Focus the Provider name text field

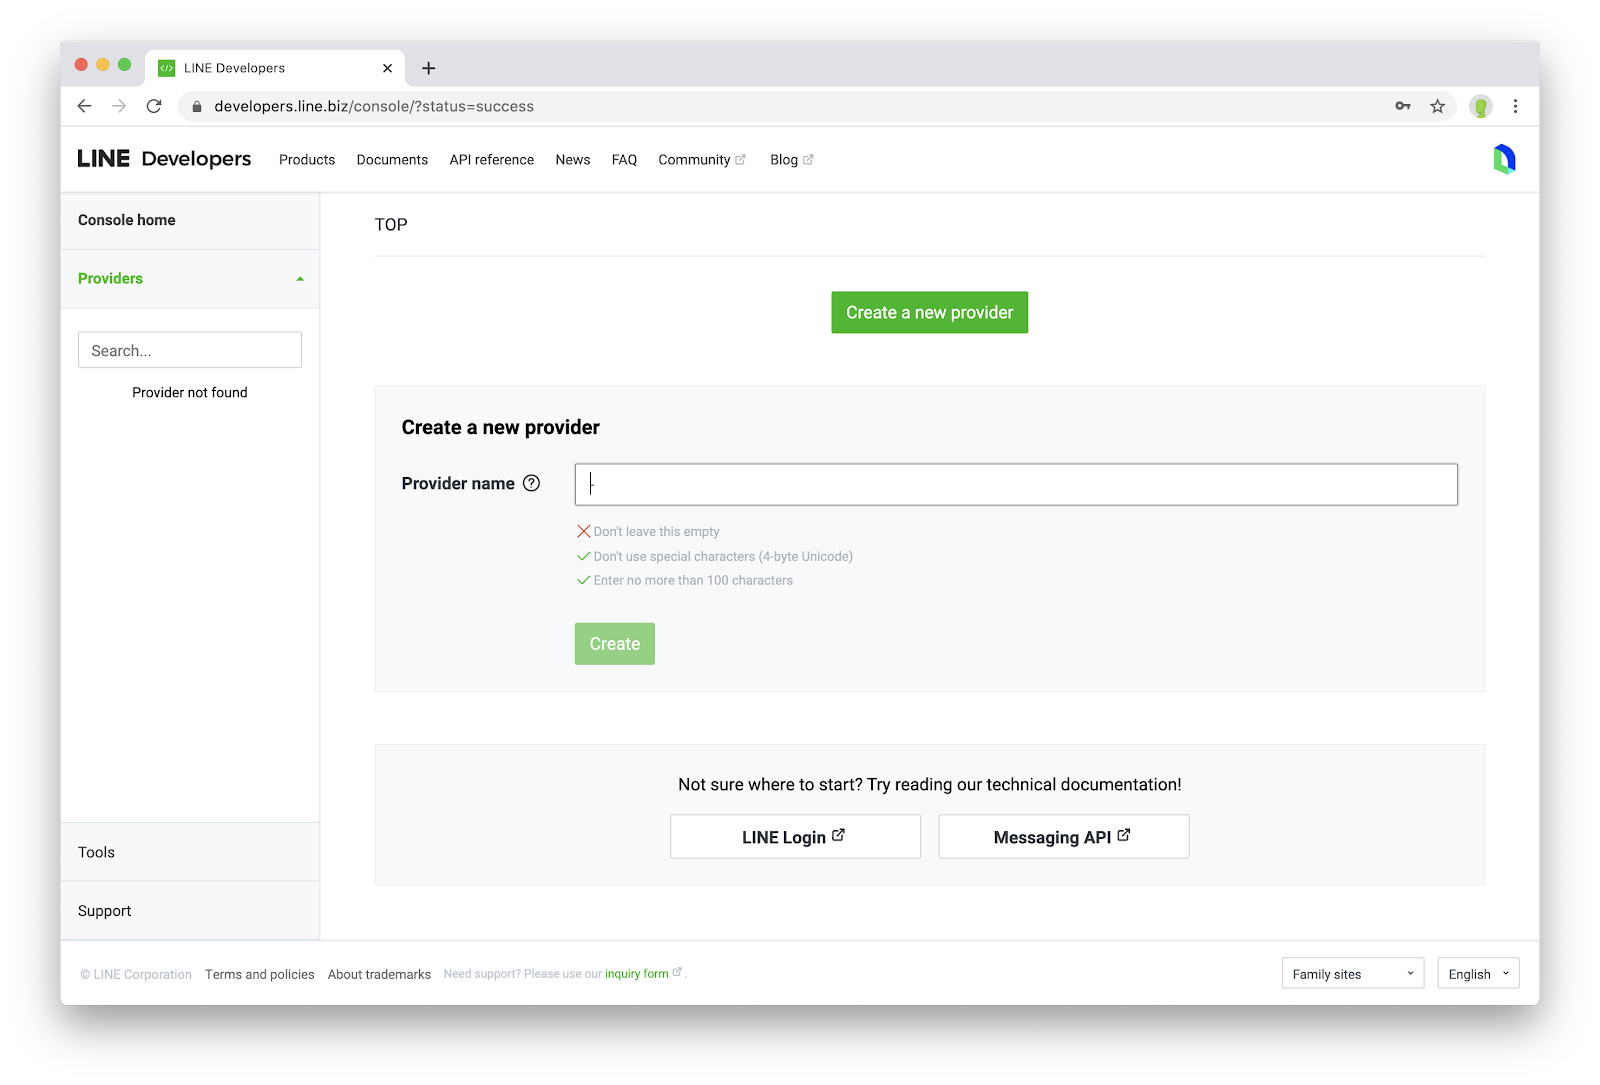click(1015, 485)
